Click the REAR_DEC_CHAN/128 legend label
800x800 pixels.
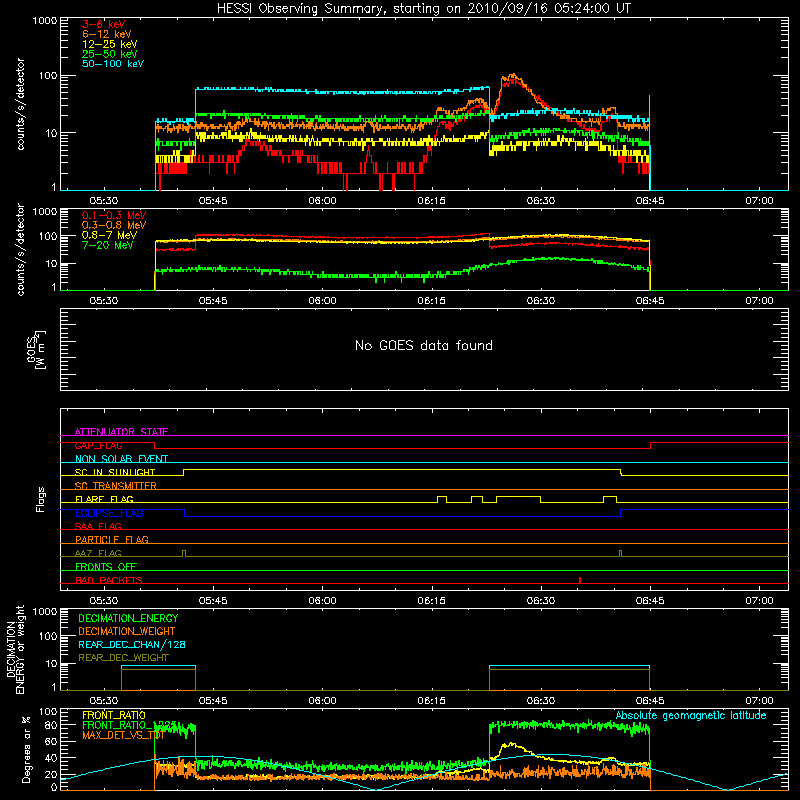tap(132, 644)
